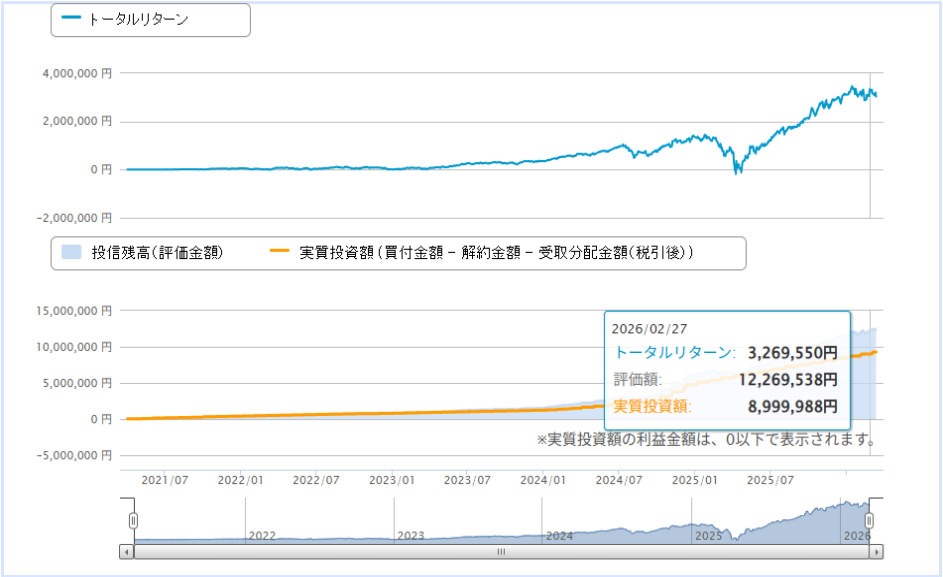
Task: Click the 2021/07 x-axis date label
Action: click(x=166, y=480)
